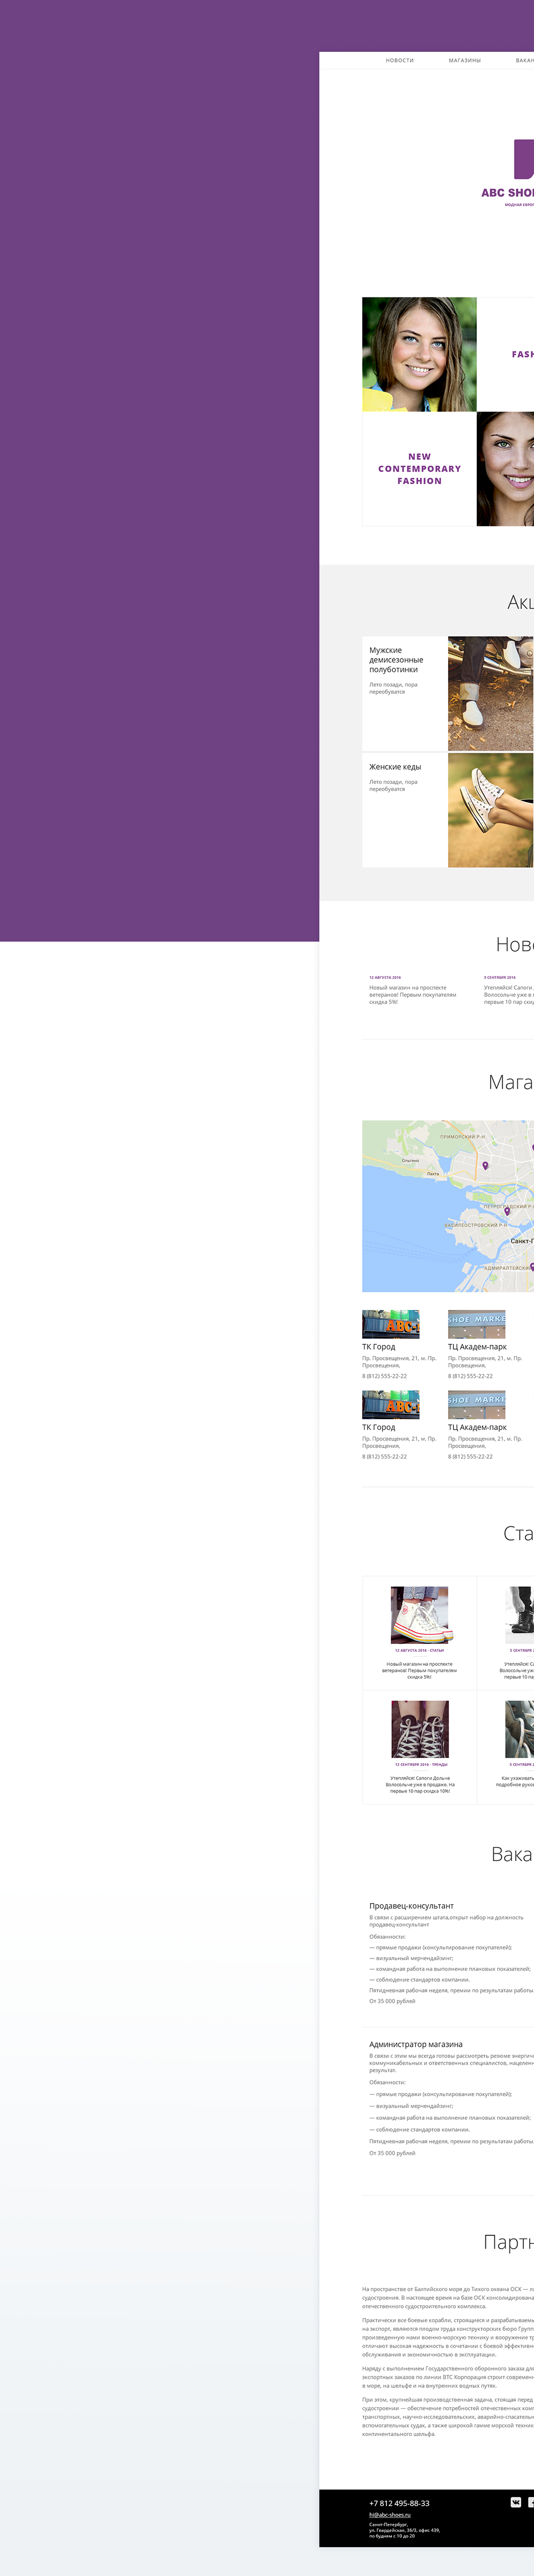Go to Магазины in the top navigation

[464, 60]
